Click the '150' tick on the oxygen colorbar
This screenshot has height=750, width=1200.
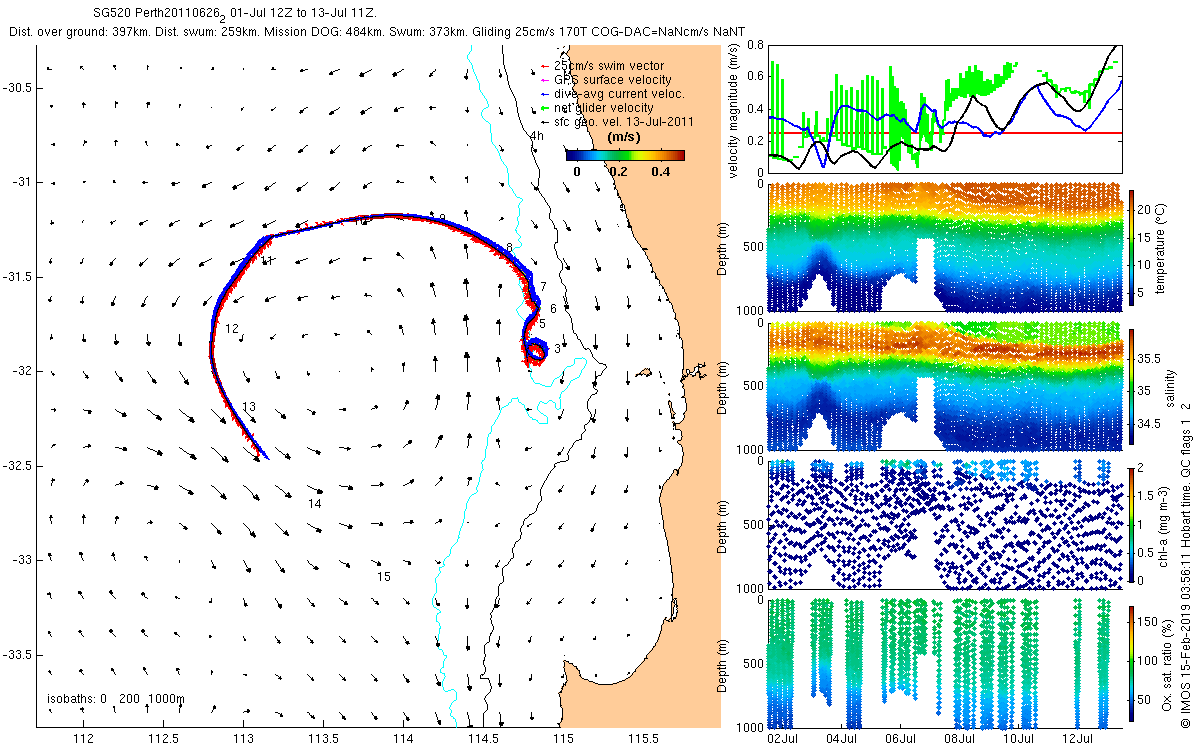[1149, 623]
